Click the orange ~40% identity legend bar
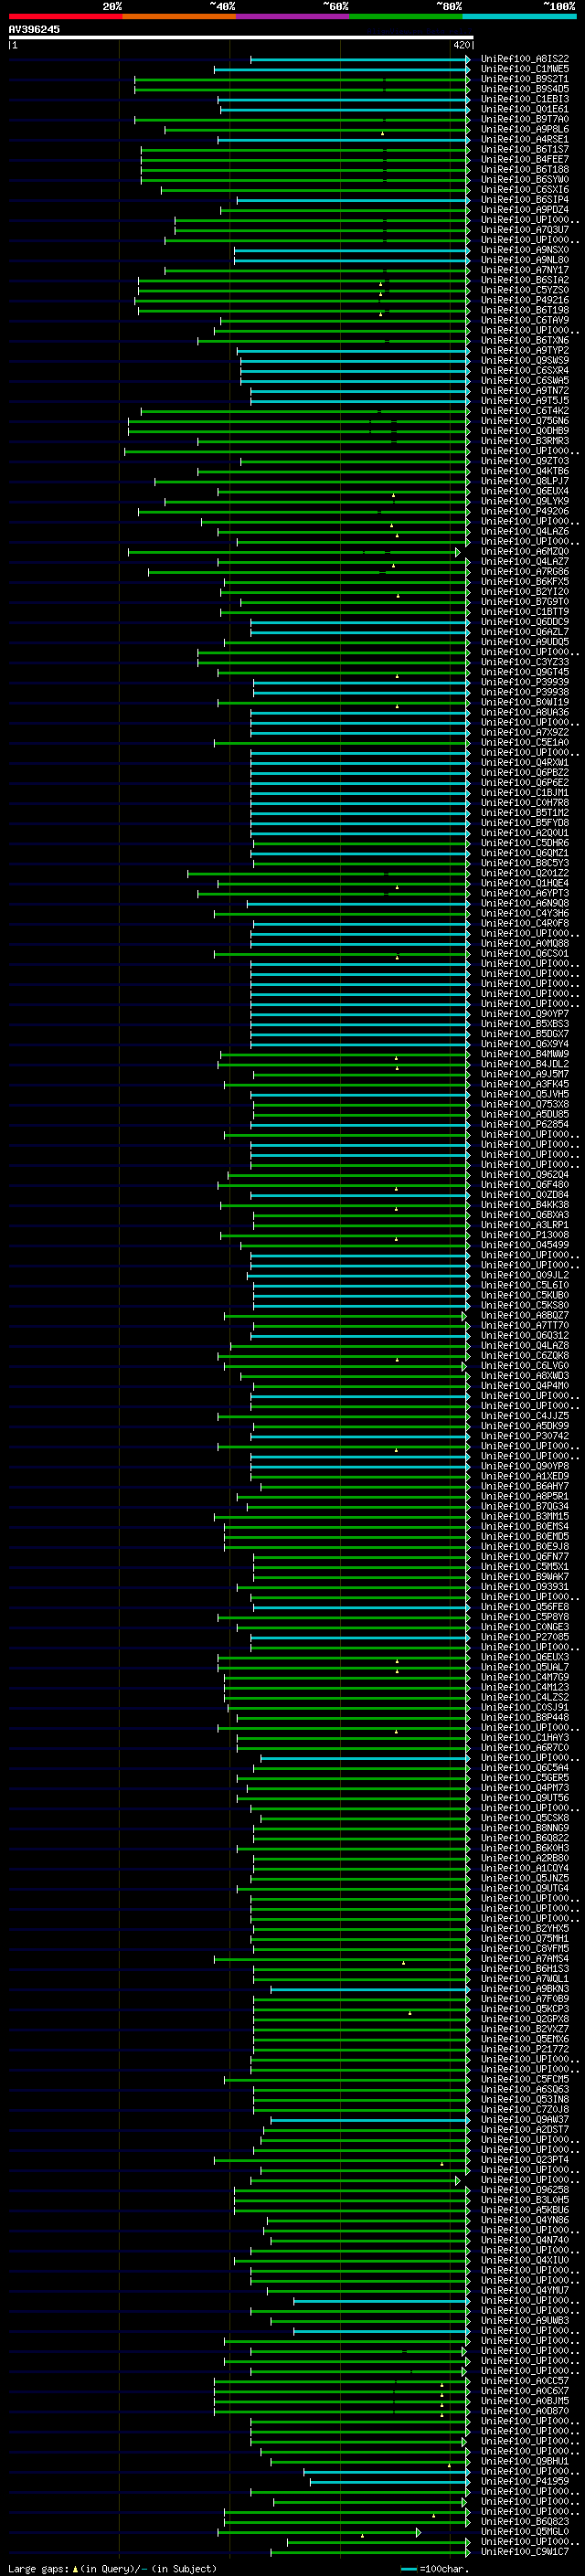This screenshot has height=2576, width=585. 179,16
